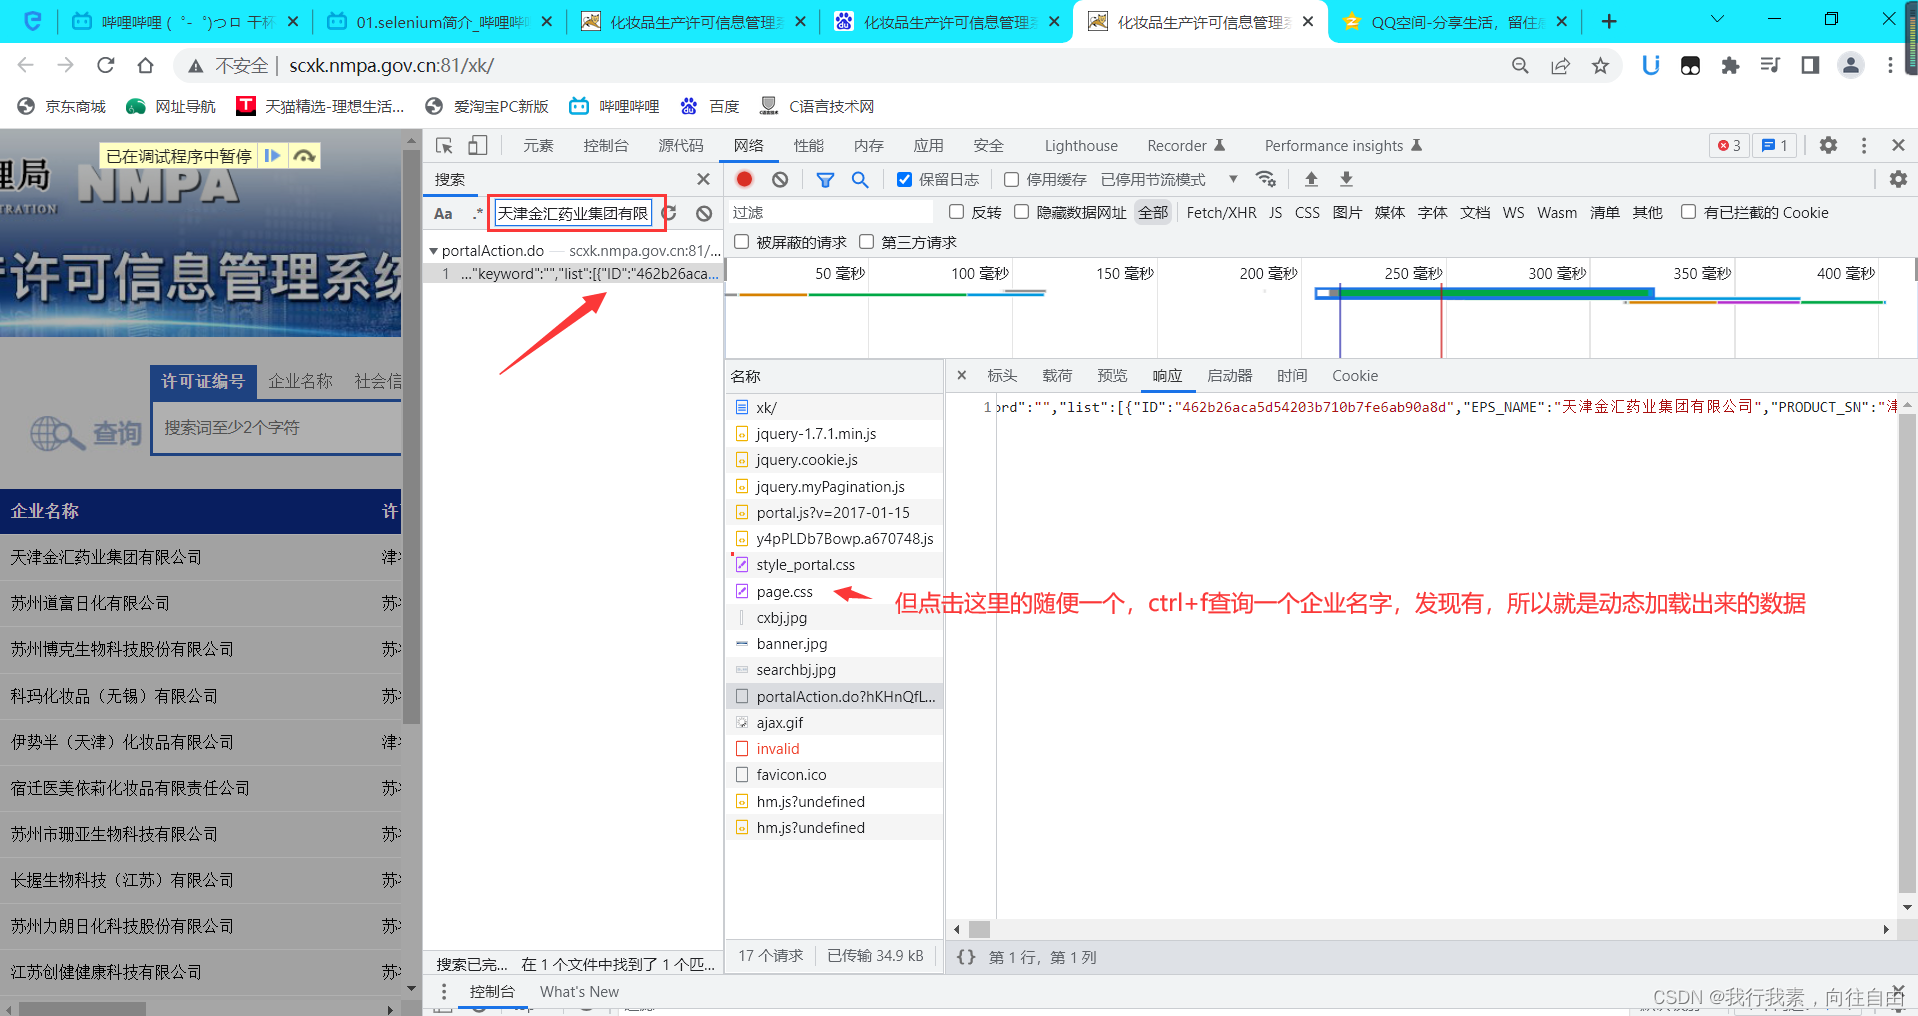Image resolution: width=1918 pixels, height=1016 pixels.
Task: Check the 反转 filter checkbox
Action: (956, 212)
